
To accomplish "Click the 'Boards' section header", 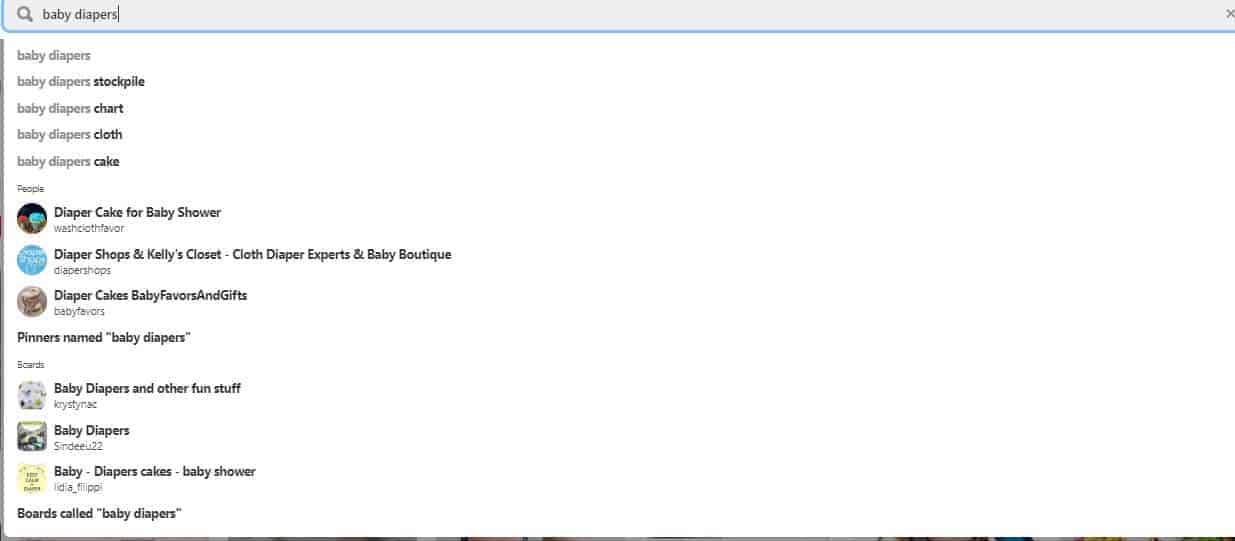I will pyautogui.click(x=30, y=364).
